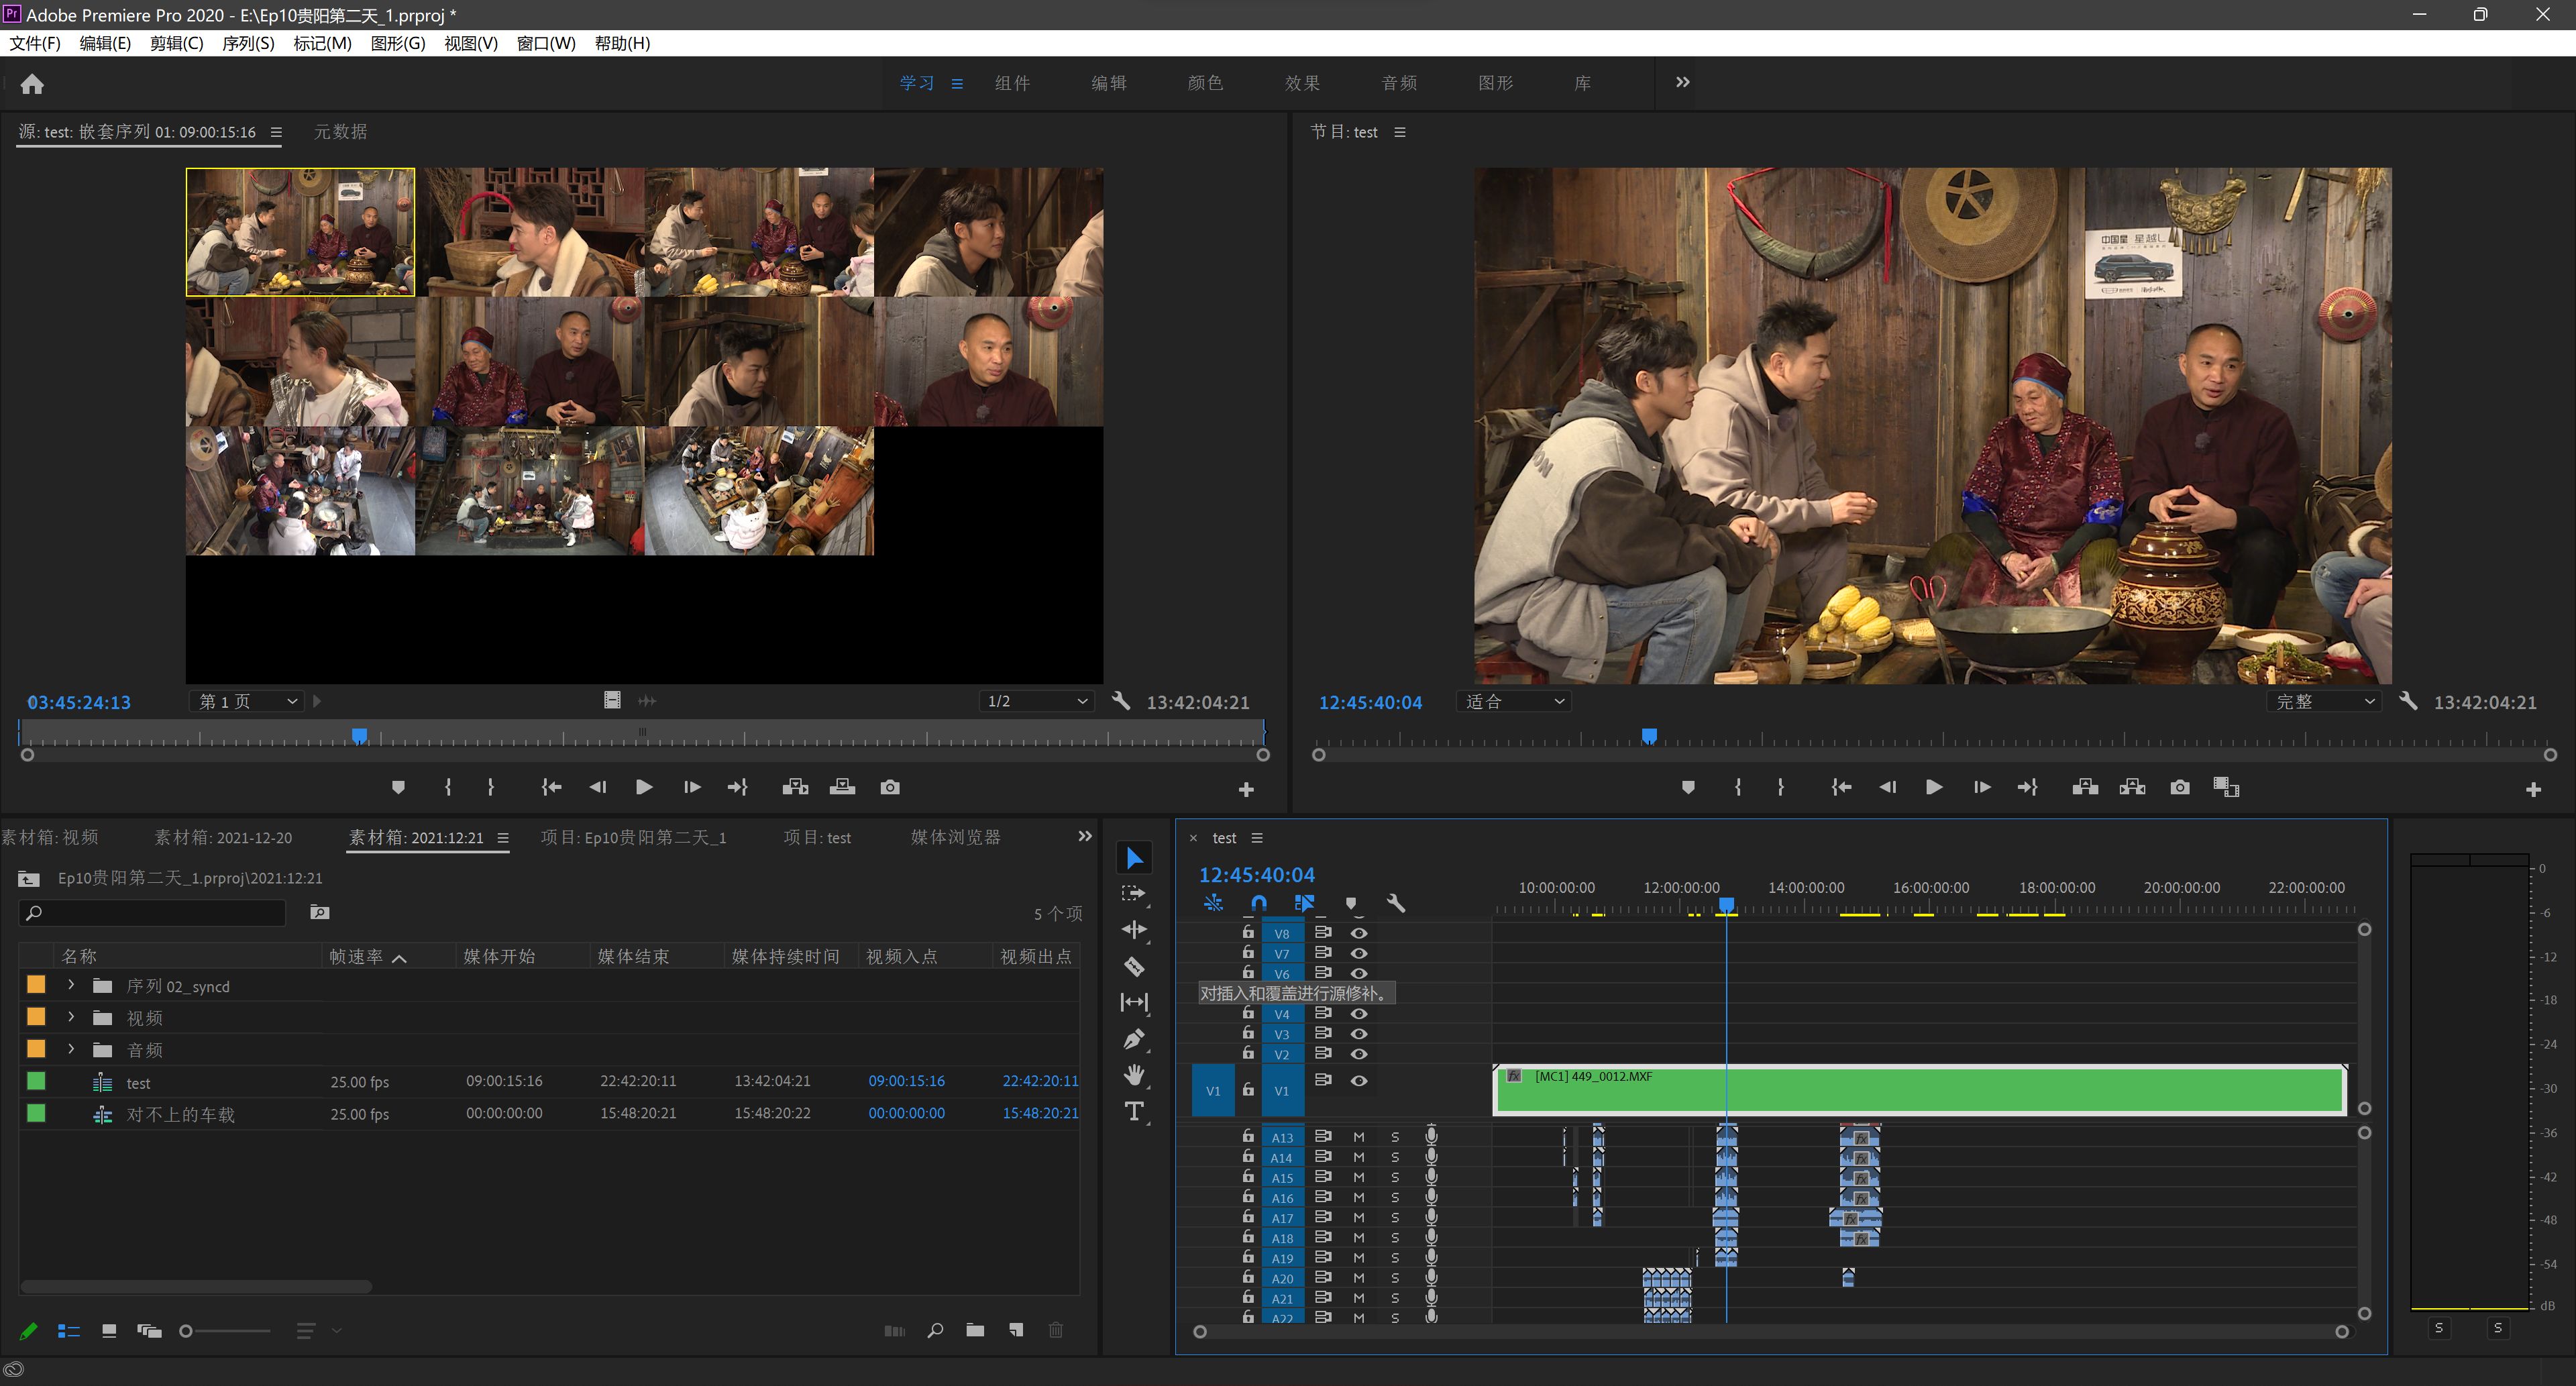Mute audio track A13
The image size is (2576, 1386).
coord(1359,1137)
